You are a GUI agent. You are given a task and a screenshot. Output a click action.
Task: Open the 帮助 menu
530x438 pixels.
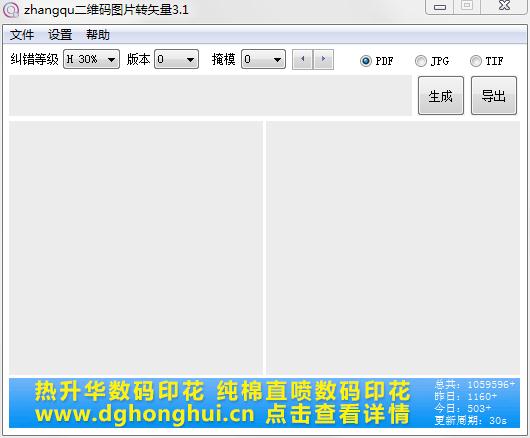click(98, 35)
